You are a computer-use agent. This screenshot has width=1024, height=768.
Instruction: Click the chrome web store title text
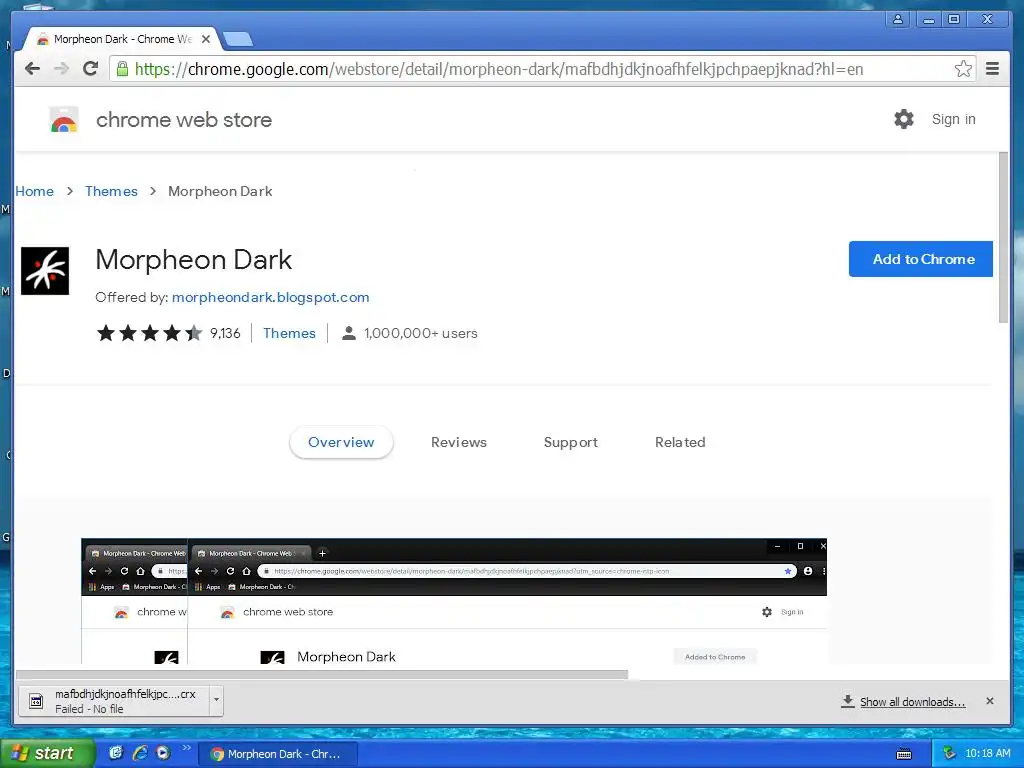pos(184,120)
